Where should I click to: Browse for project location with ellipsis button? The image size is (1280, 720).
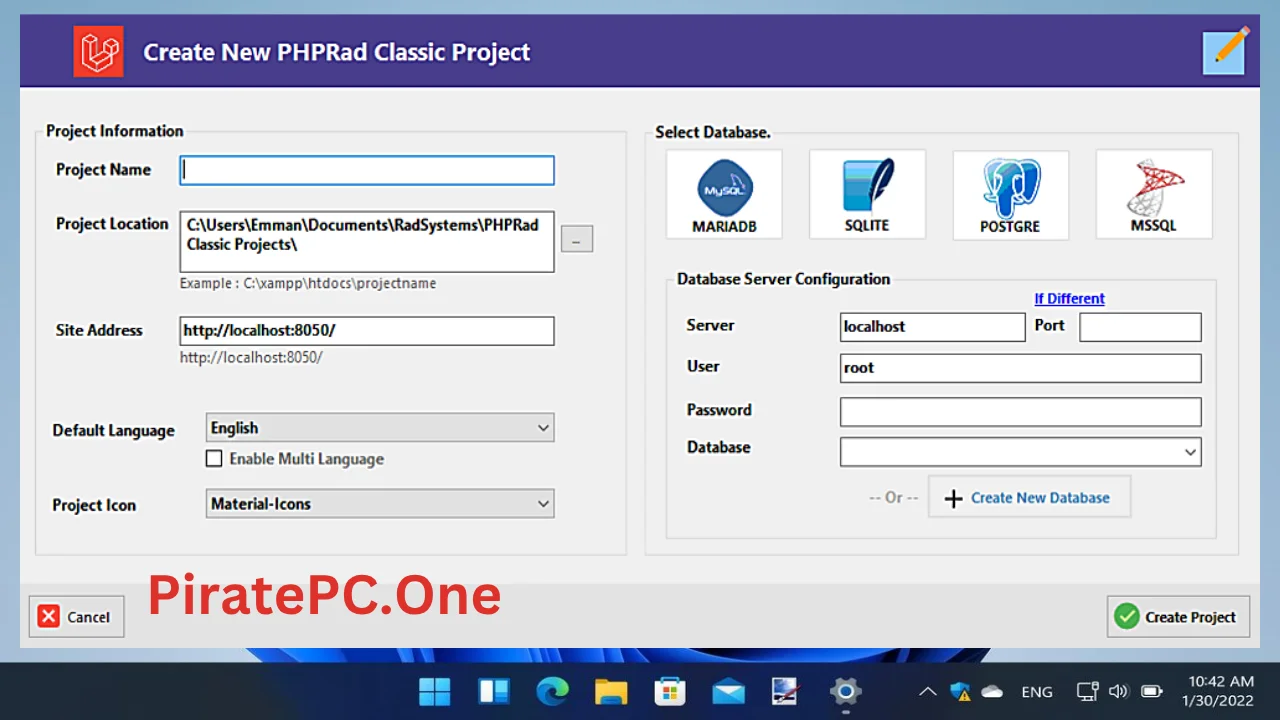[x=577, y=239]
